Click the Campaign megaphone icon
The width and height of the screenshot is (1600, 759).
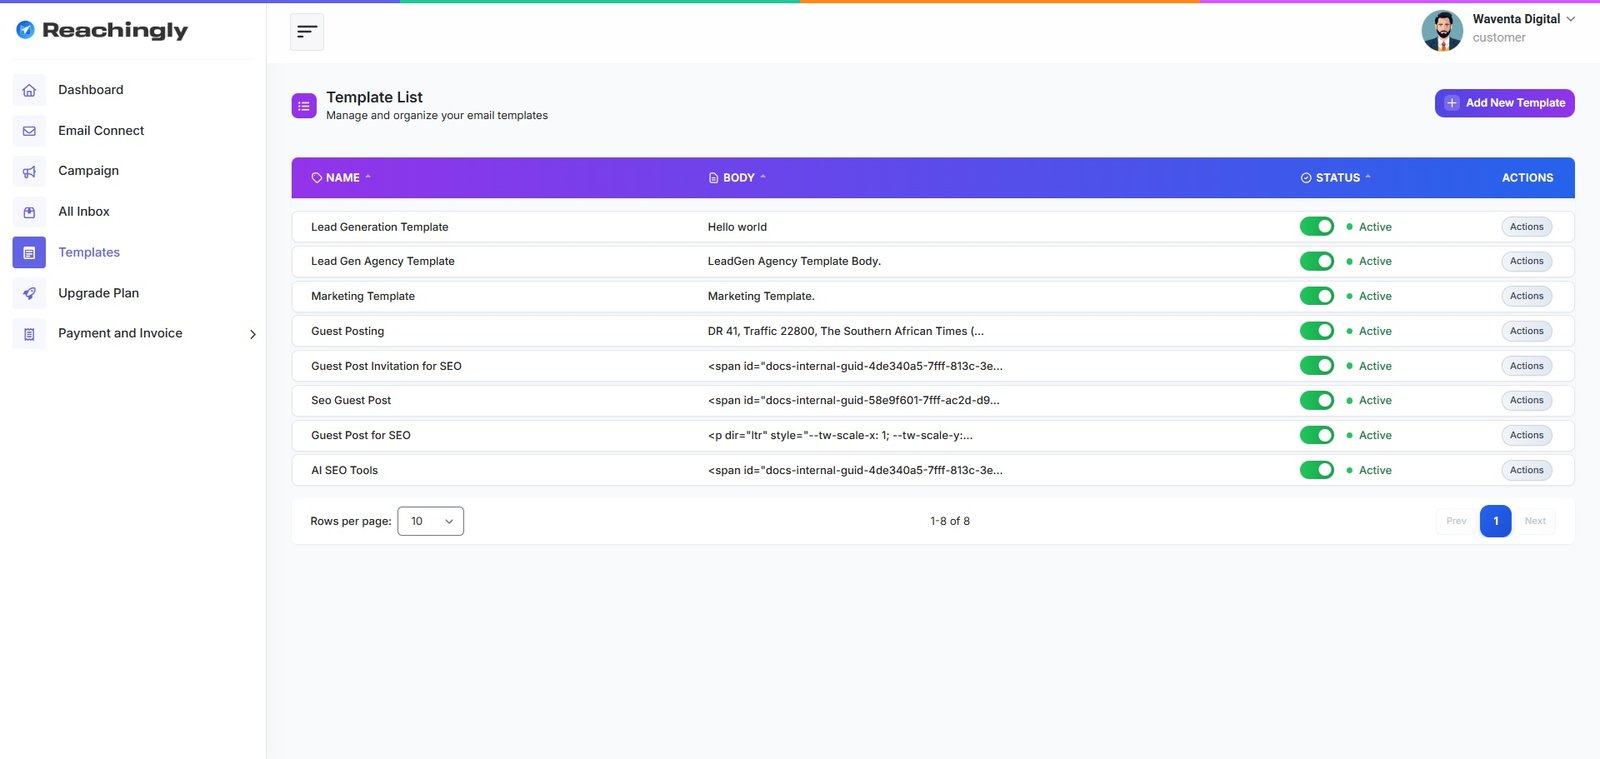tap(29, 171)
